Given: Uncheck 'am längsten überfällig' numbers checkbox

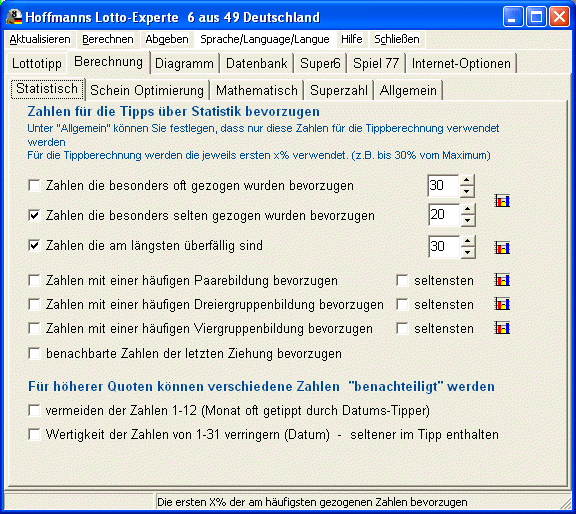Looking at the screenshot, I should 34,245.
